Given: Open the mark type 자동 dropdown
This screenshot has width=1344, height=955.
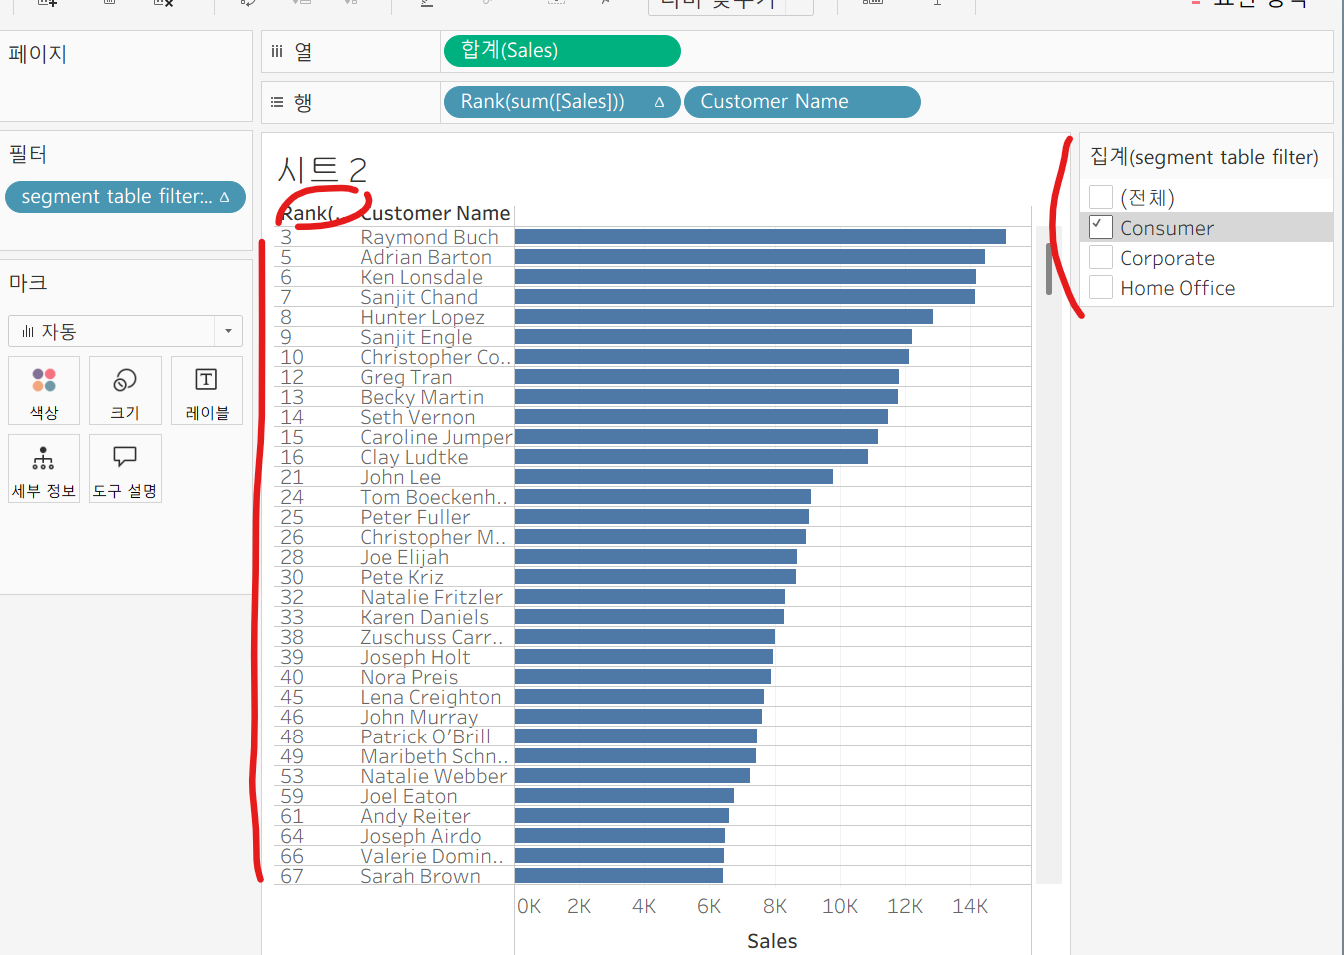Looking at the screenshot, I should coord(125,331).
